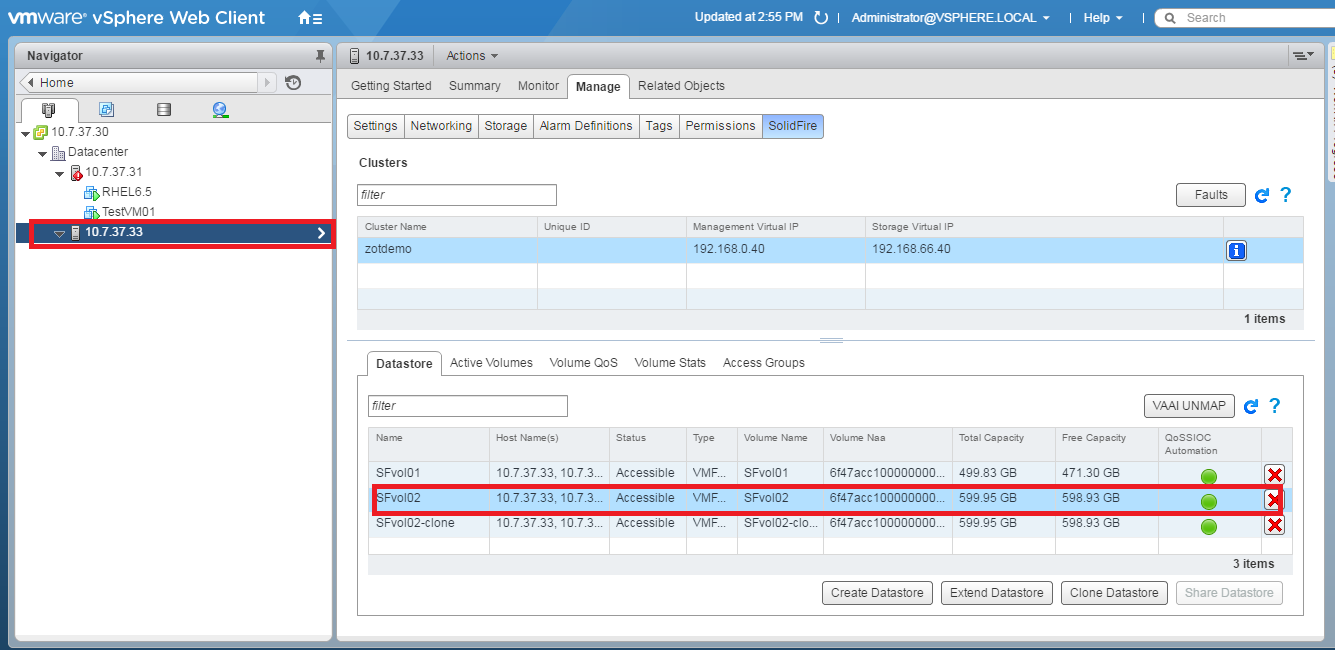Open the Active Volumes tab
Viewport: 1335px width, 650px height.
[491, 363]
